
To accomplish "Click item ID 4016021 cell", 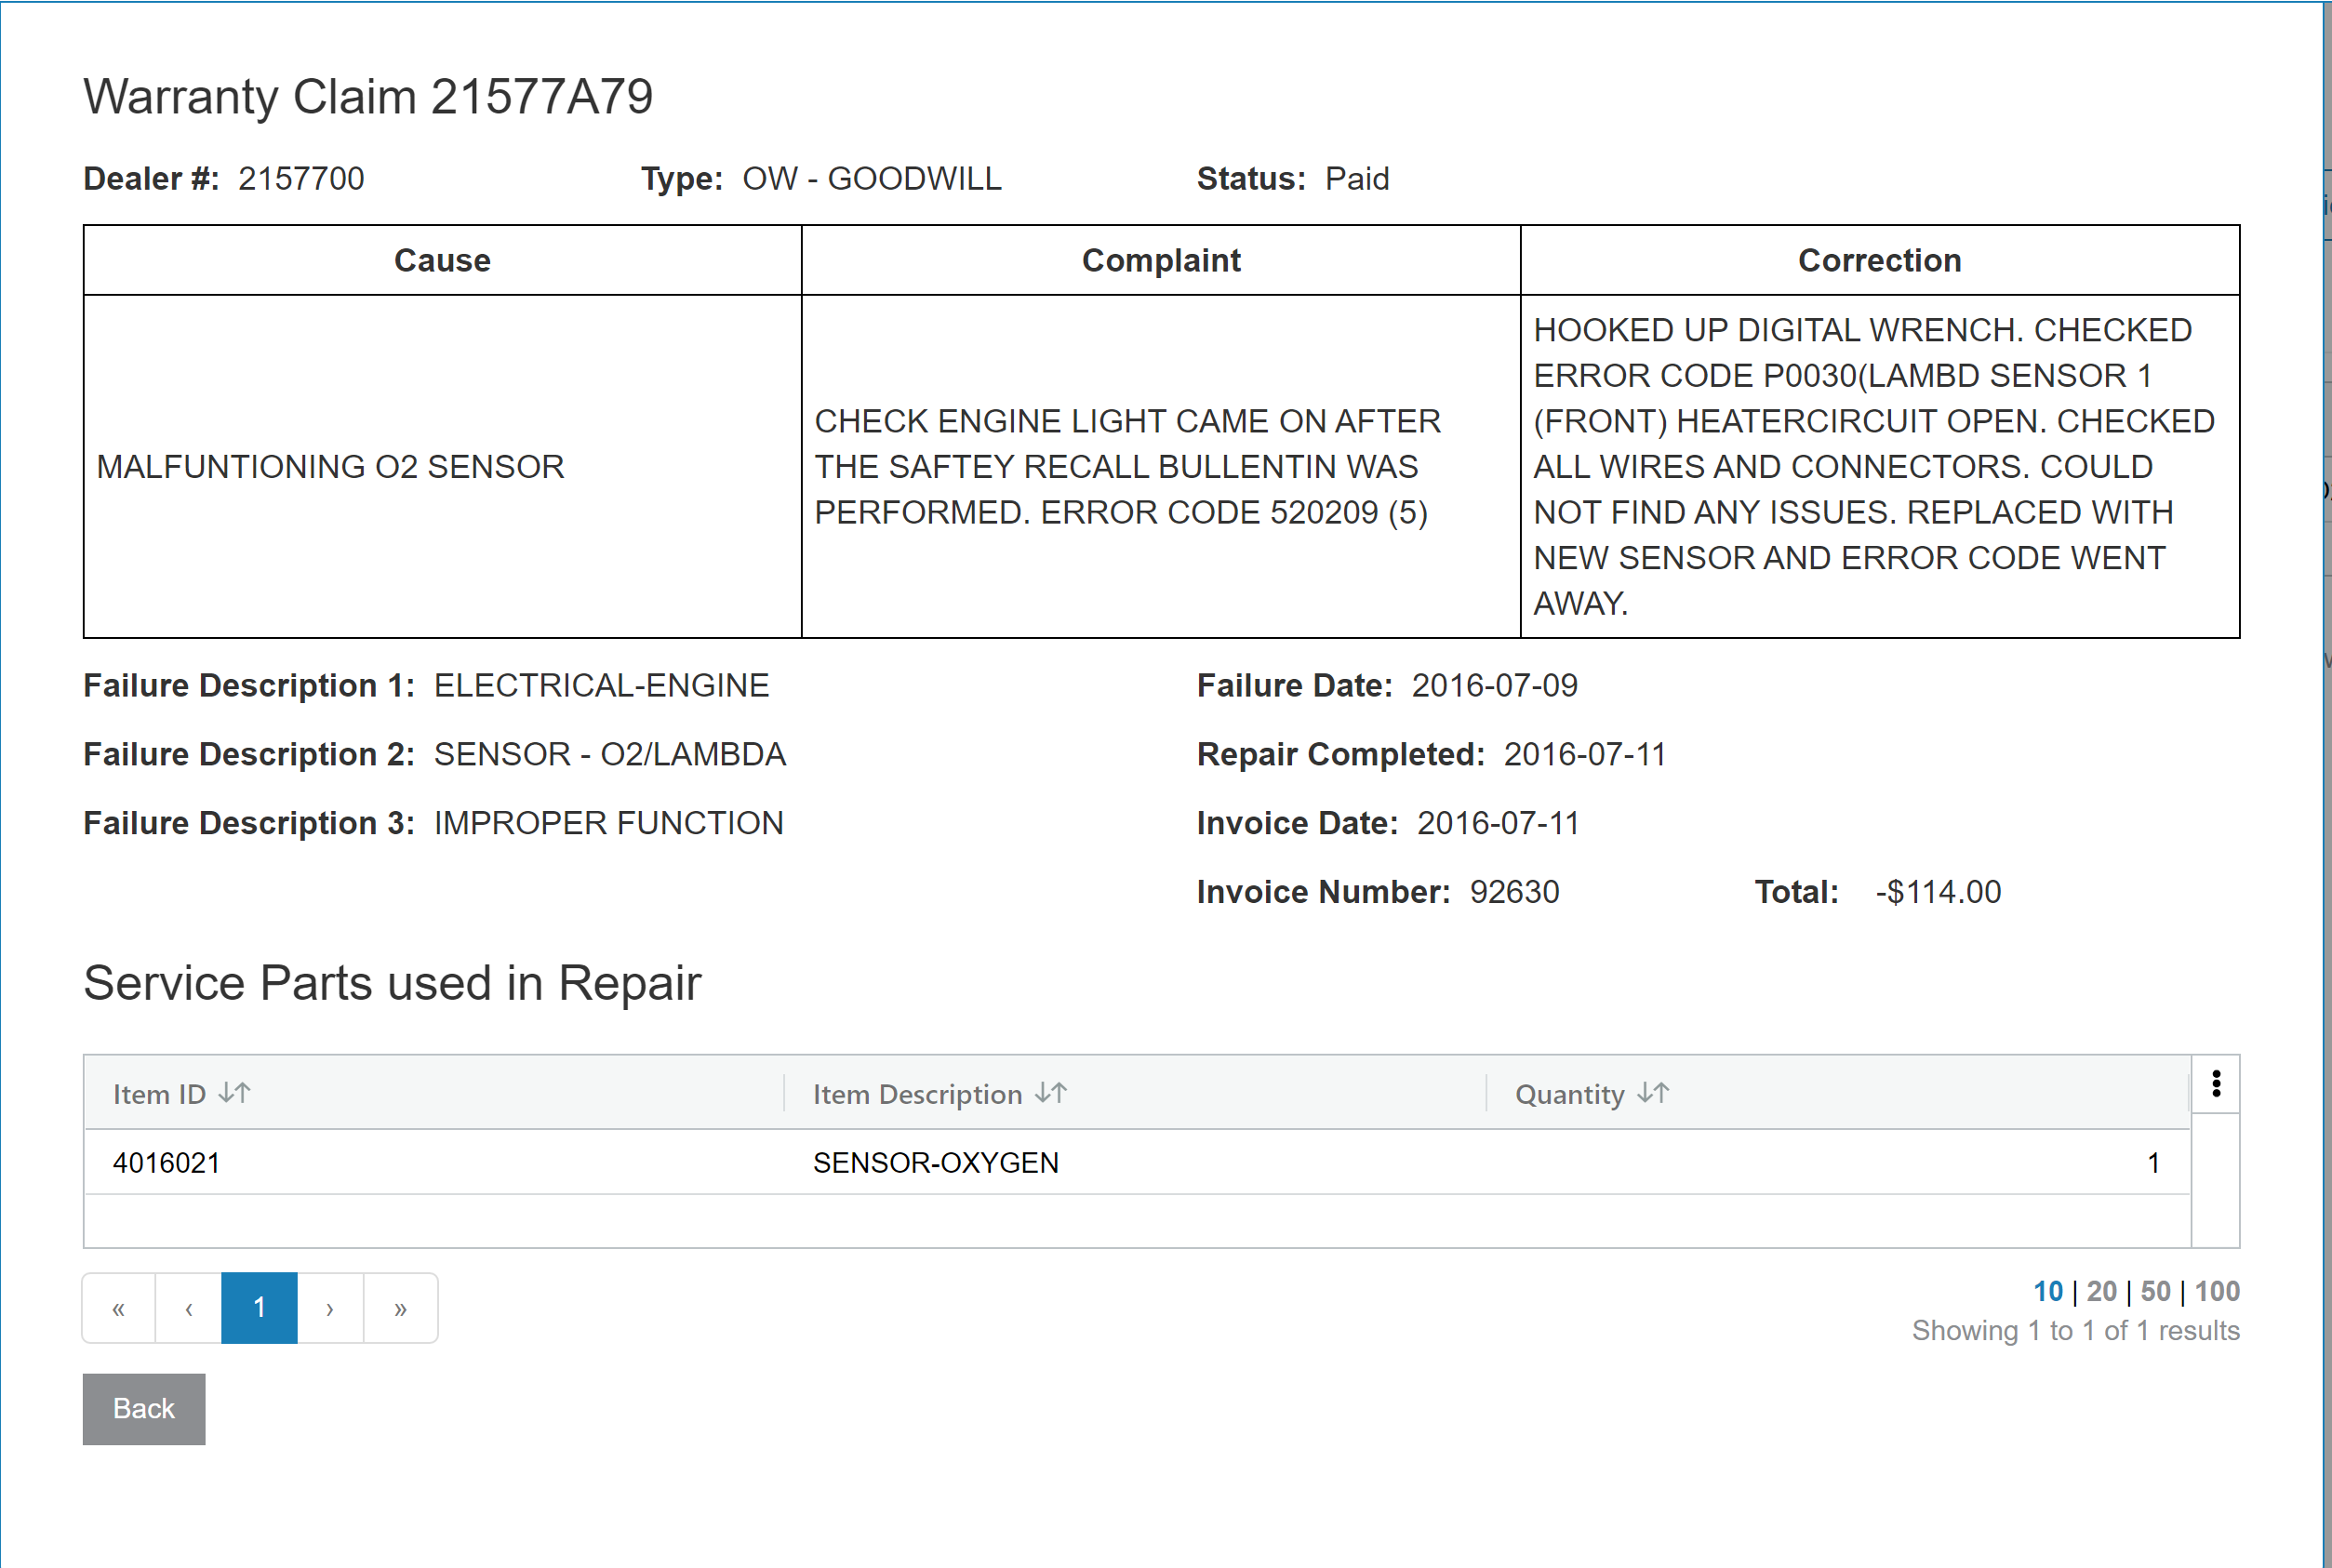I will [x=166, y=1163].
